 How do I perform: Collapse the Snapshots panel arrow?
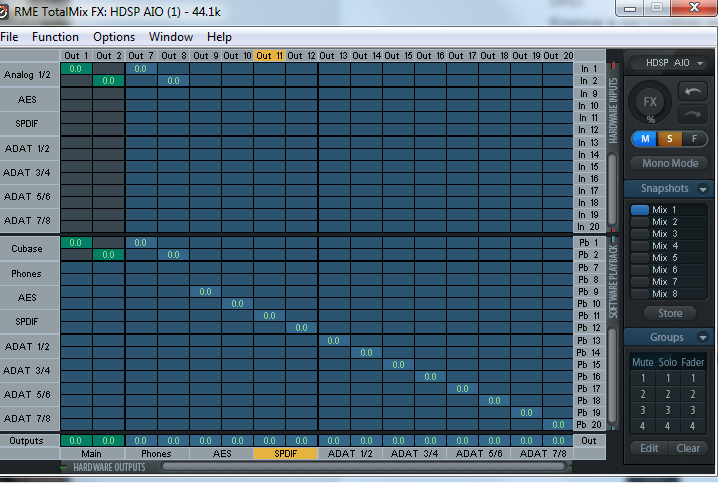702,189
